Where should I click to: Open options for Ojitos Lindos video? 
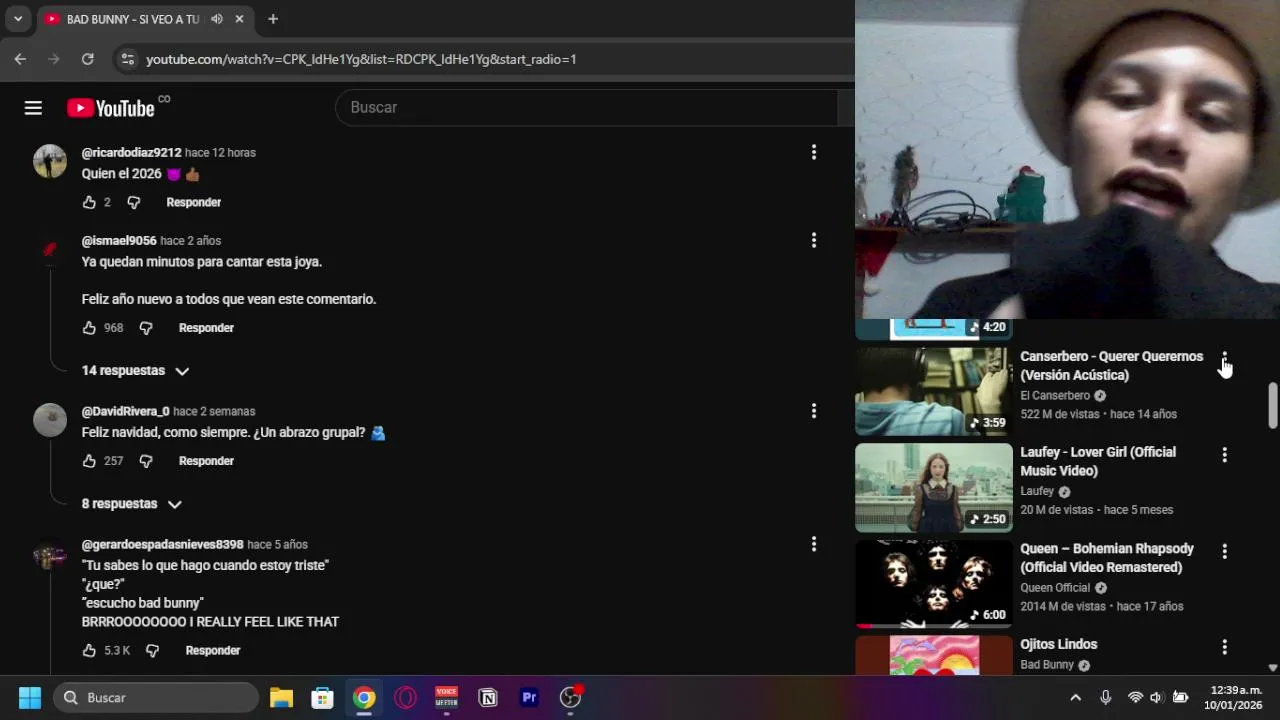click(1224, 647)
